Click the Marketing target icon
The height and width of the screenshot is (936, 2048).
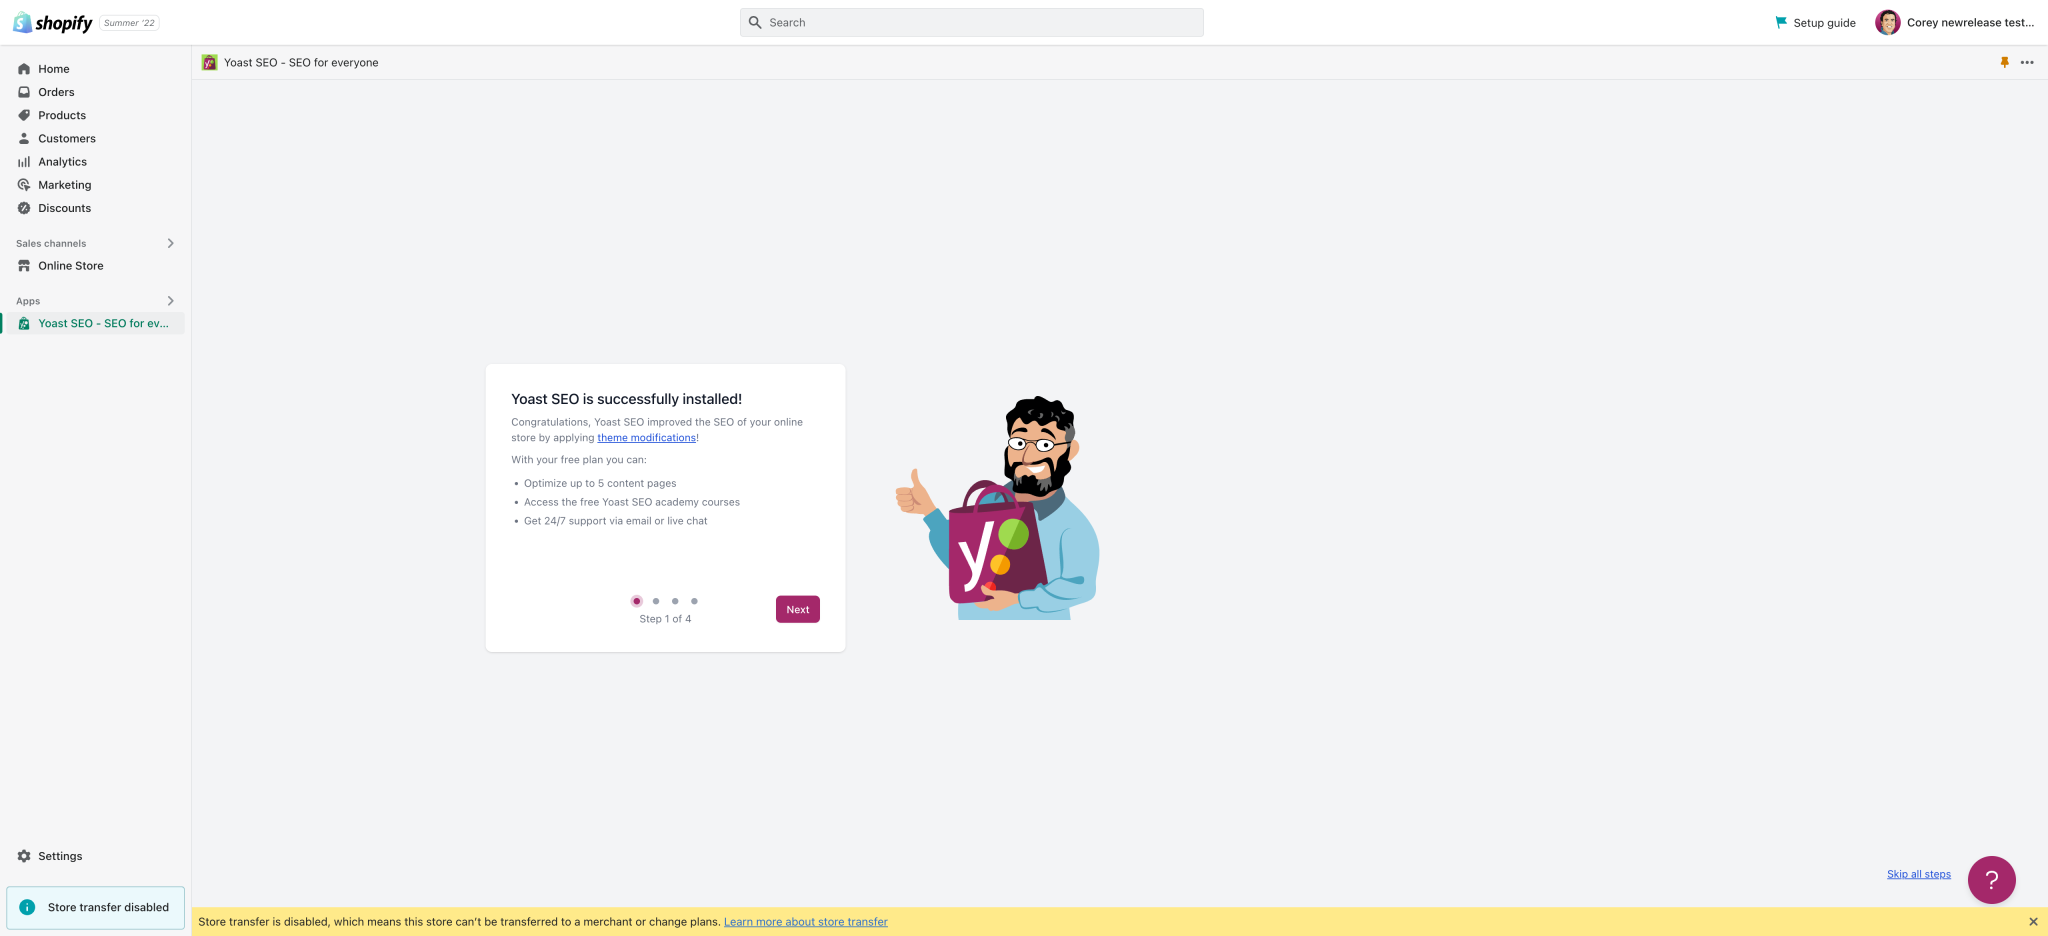tap(24, 185)
